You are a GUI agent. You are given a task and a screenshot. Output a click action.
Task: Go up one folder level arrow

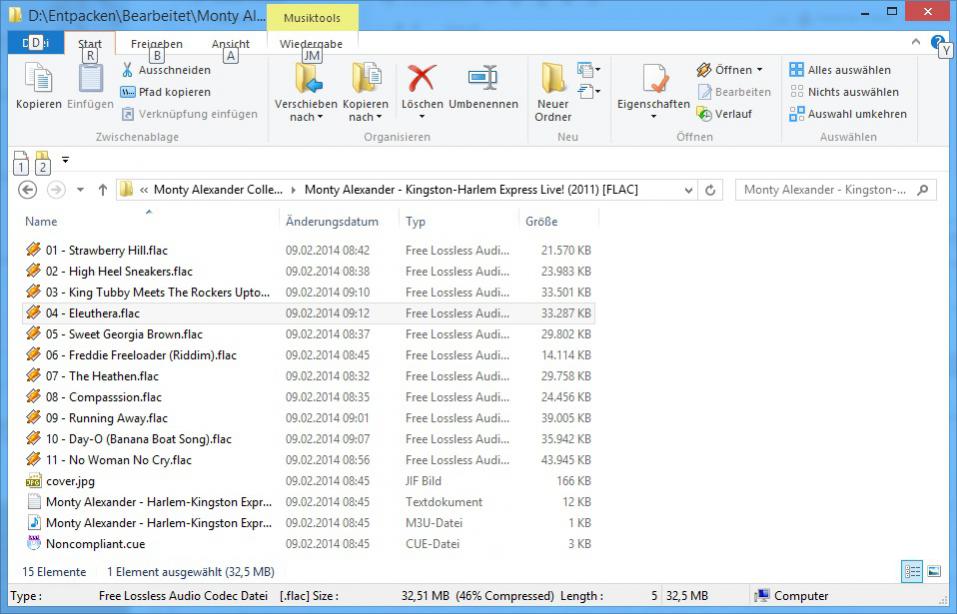click(x=102, y=190)
